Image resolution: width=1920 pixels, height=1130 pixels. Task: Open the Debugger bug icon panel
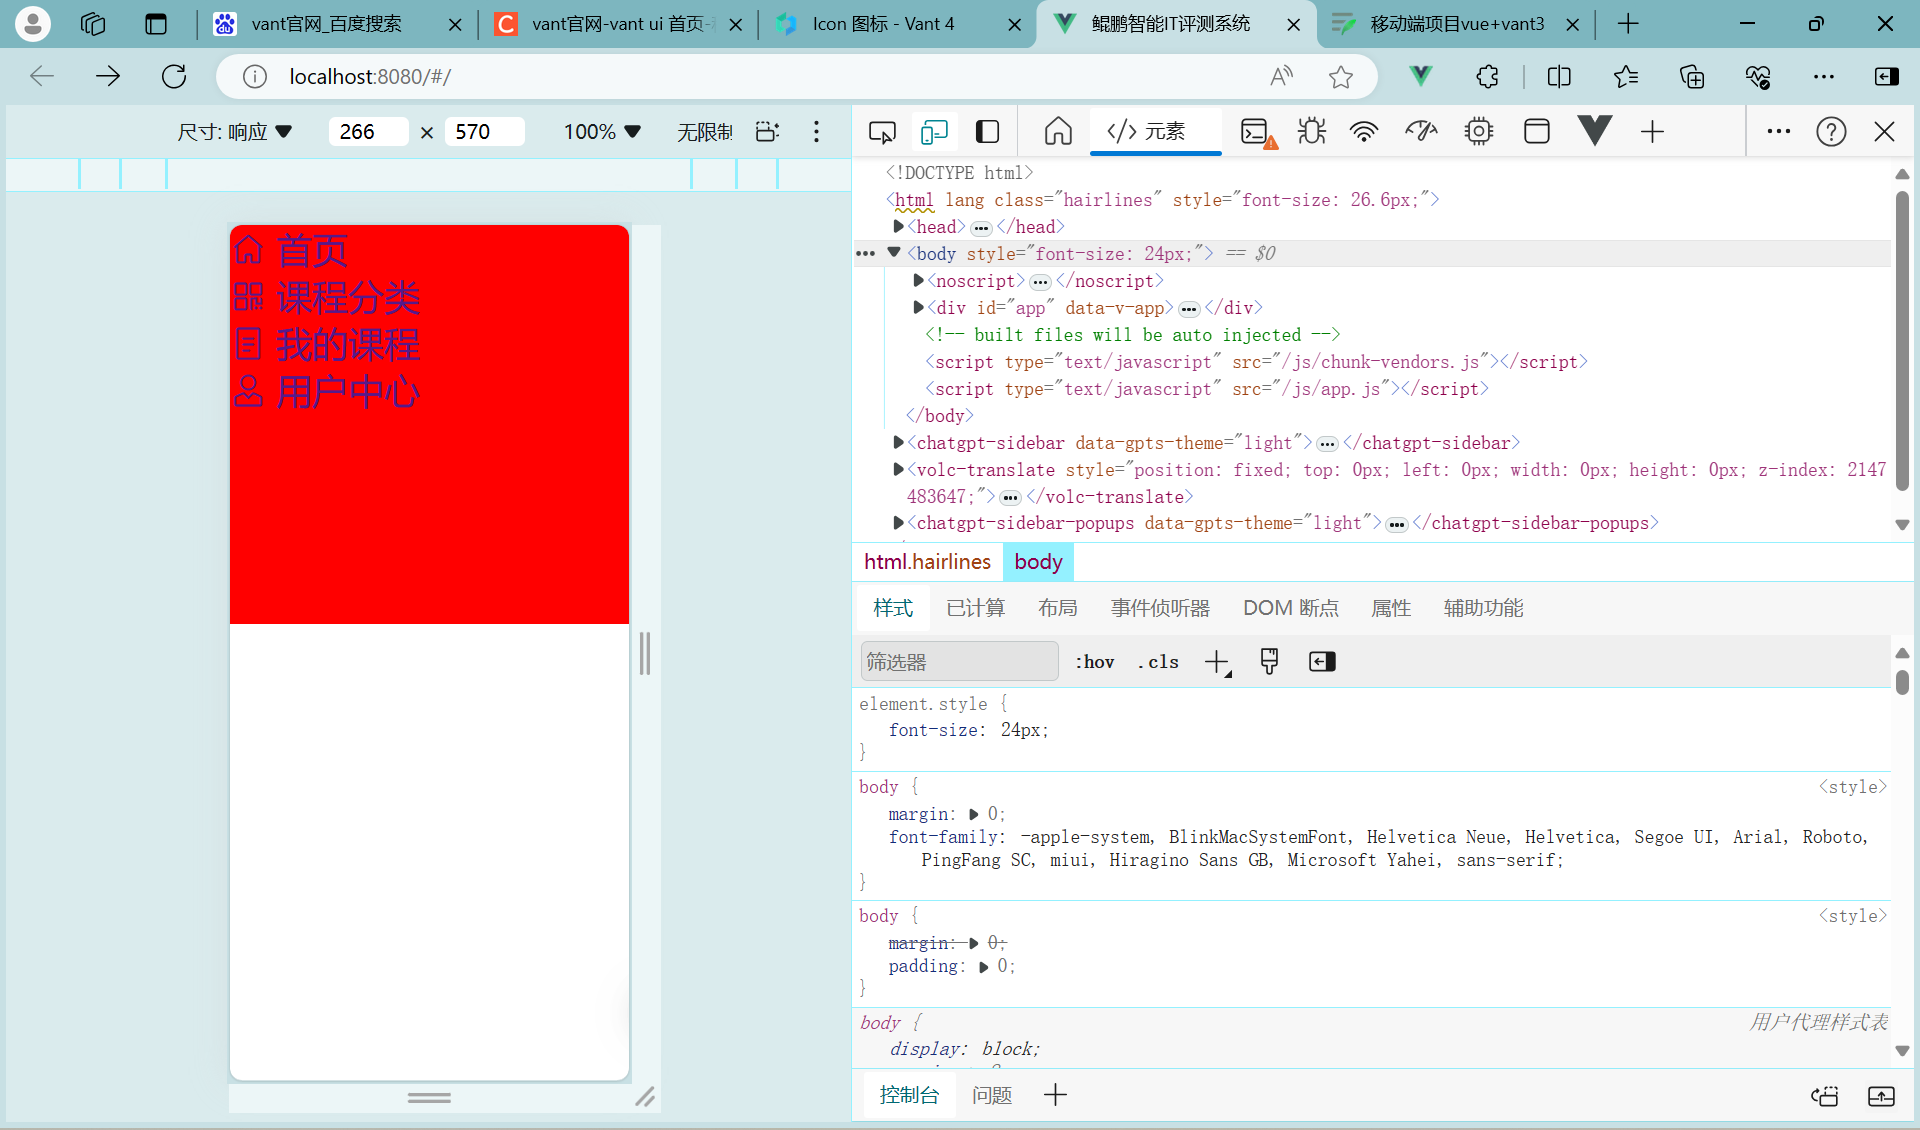click(1311, 131)
